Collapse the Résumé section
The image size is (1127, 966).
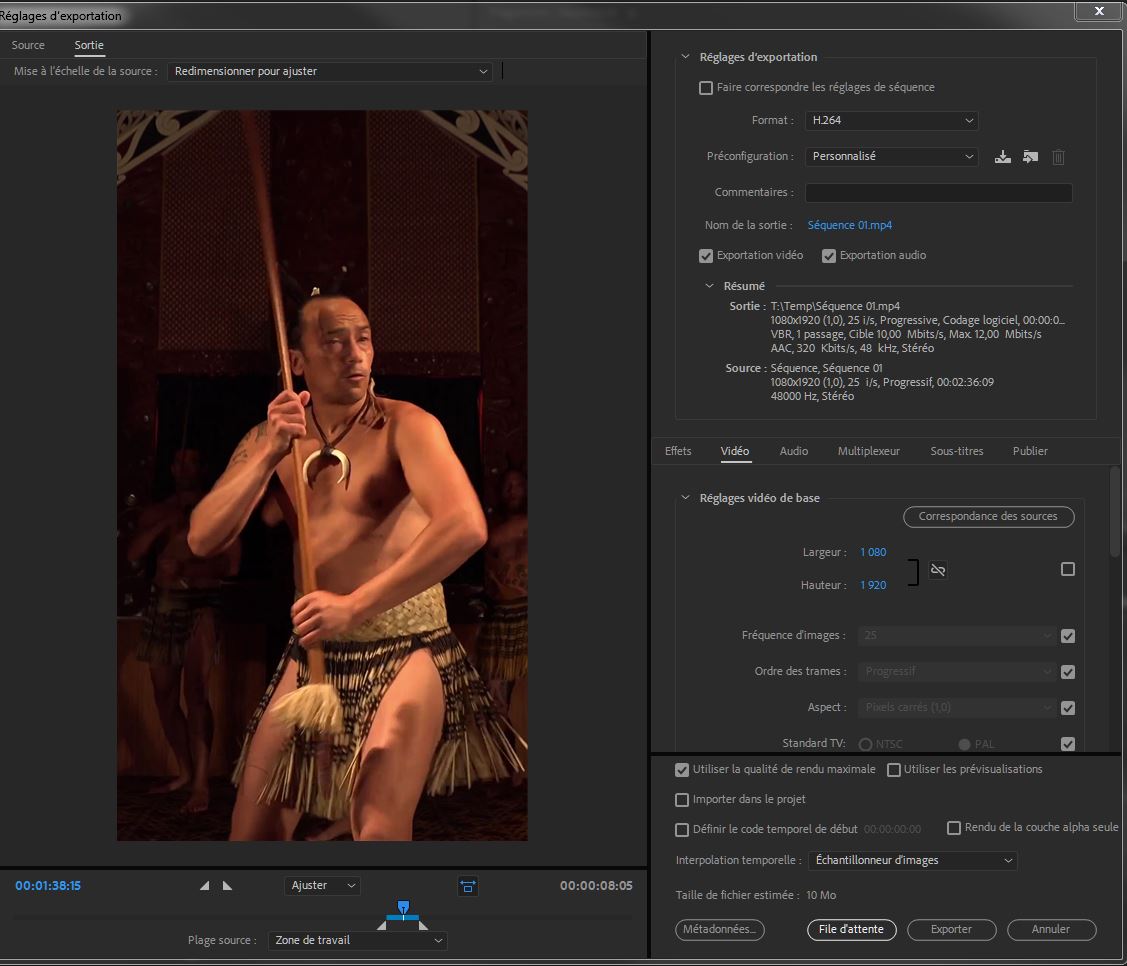(x=710, y=287)
